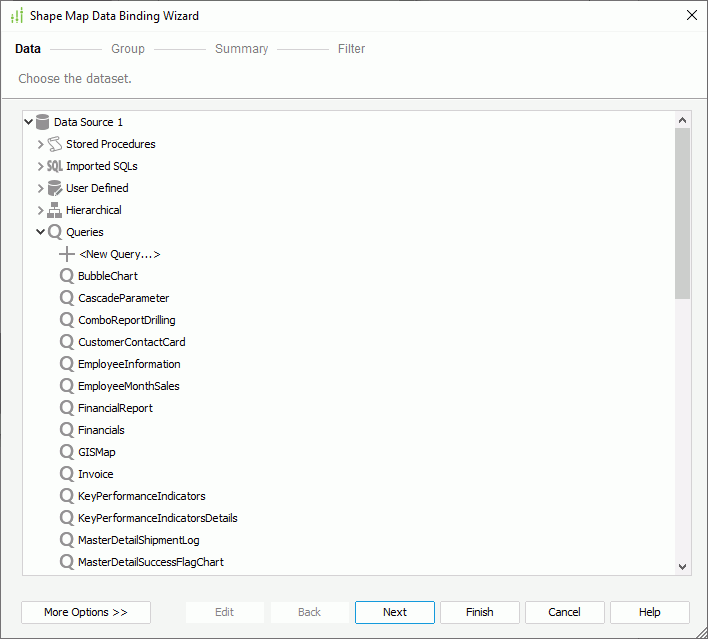
Task: Select the EmployeeMonthSales query name
Action: 129,386
